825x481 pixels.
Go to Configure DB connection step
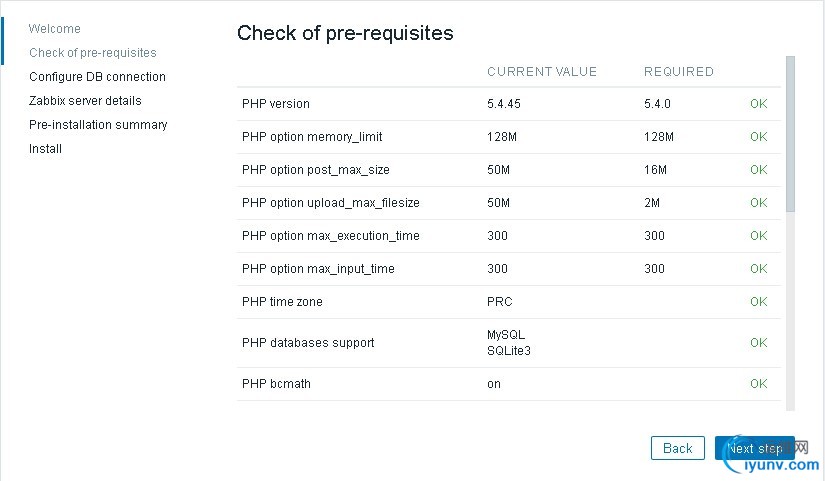97,77
